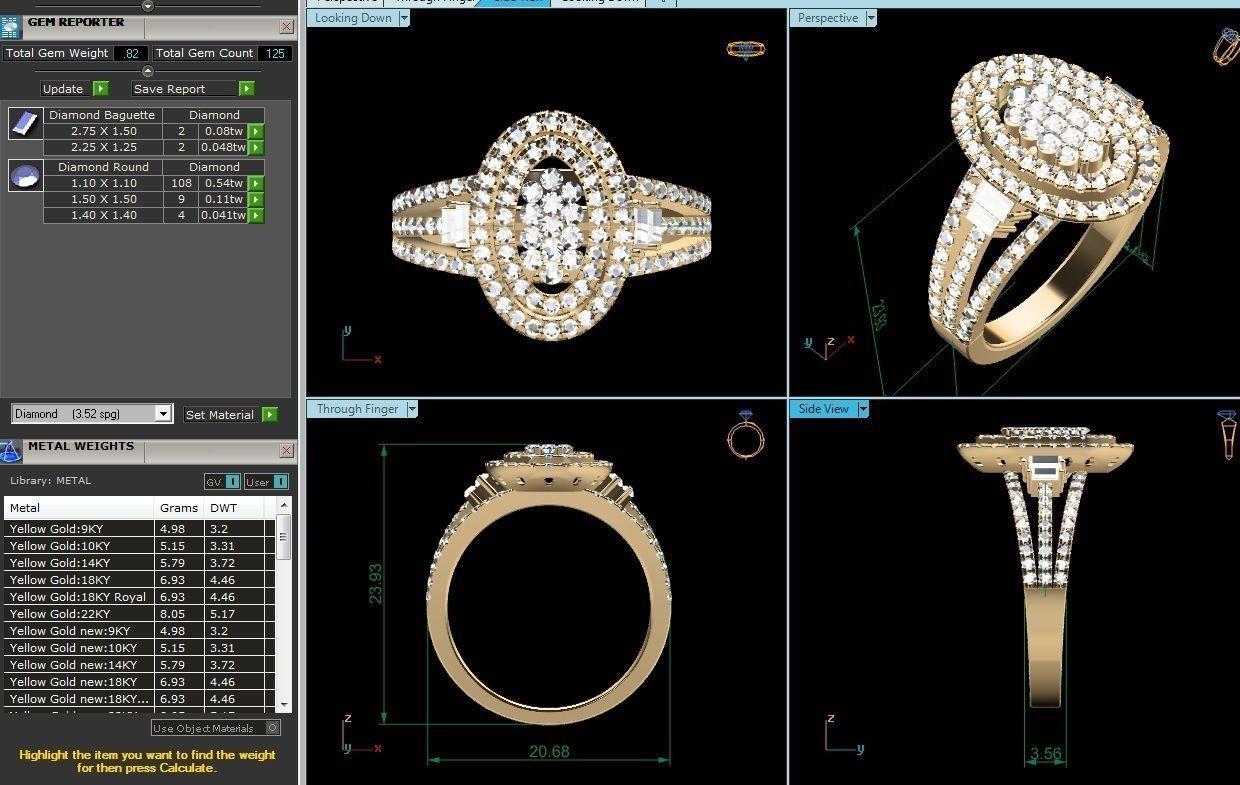Click green arrow for 2.25 X 1.25 baguette row
Image resolution: width=1240 pixels, height=785 pixels.
256,147
